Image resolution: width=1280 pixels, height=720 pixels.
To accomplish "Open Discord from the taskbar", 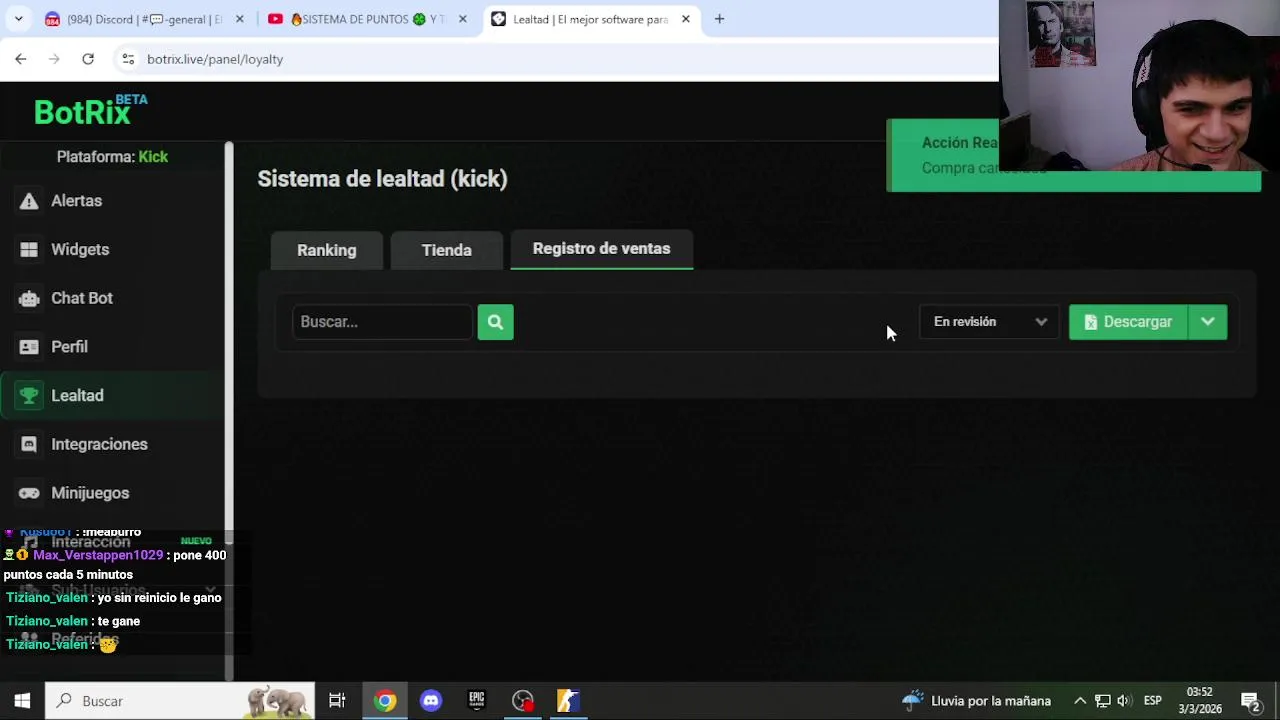I will pos(431,701).
